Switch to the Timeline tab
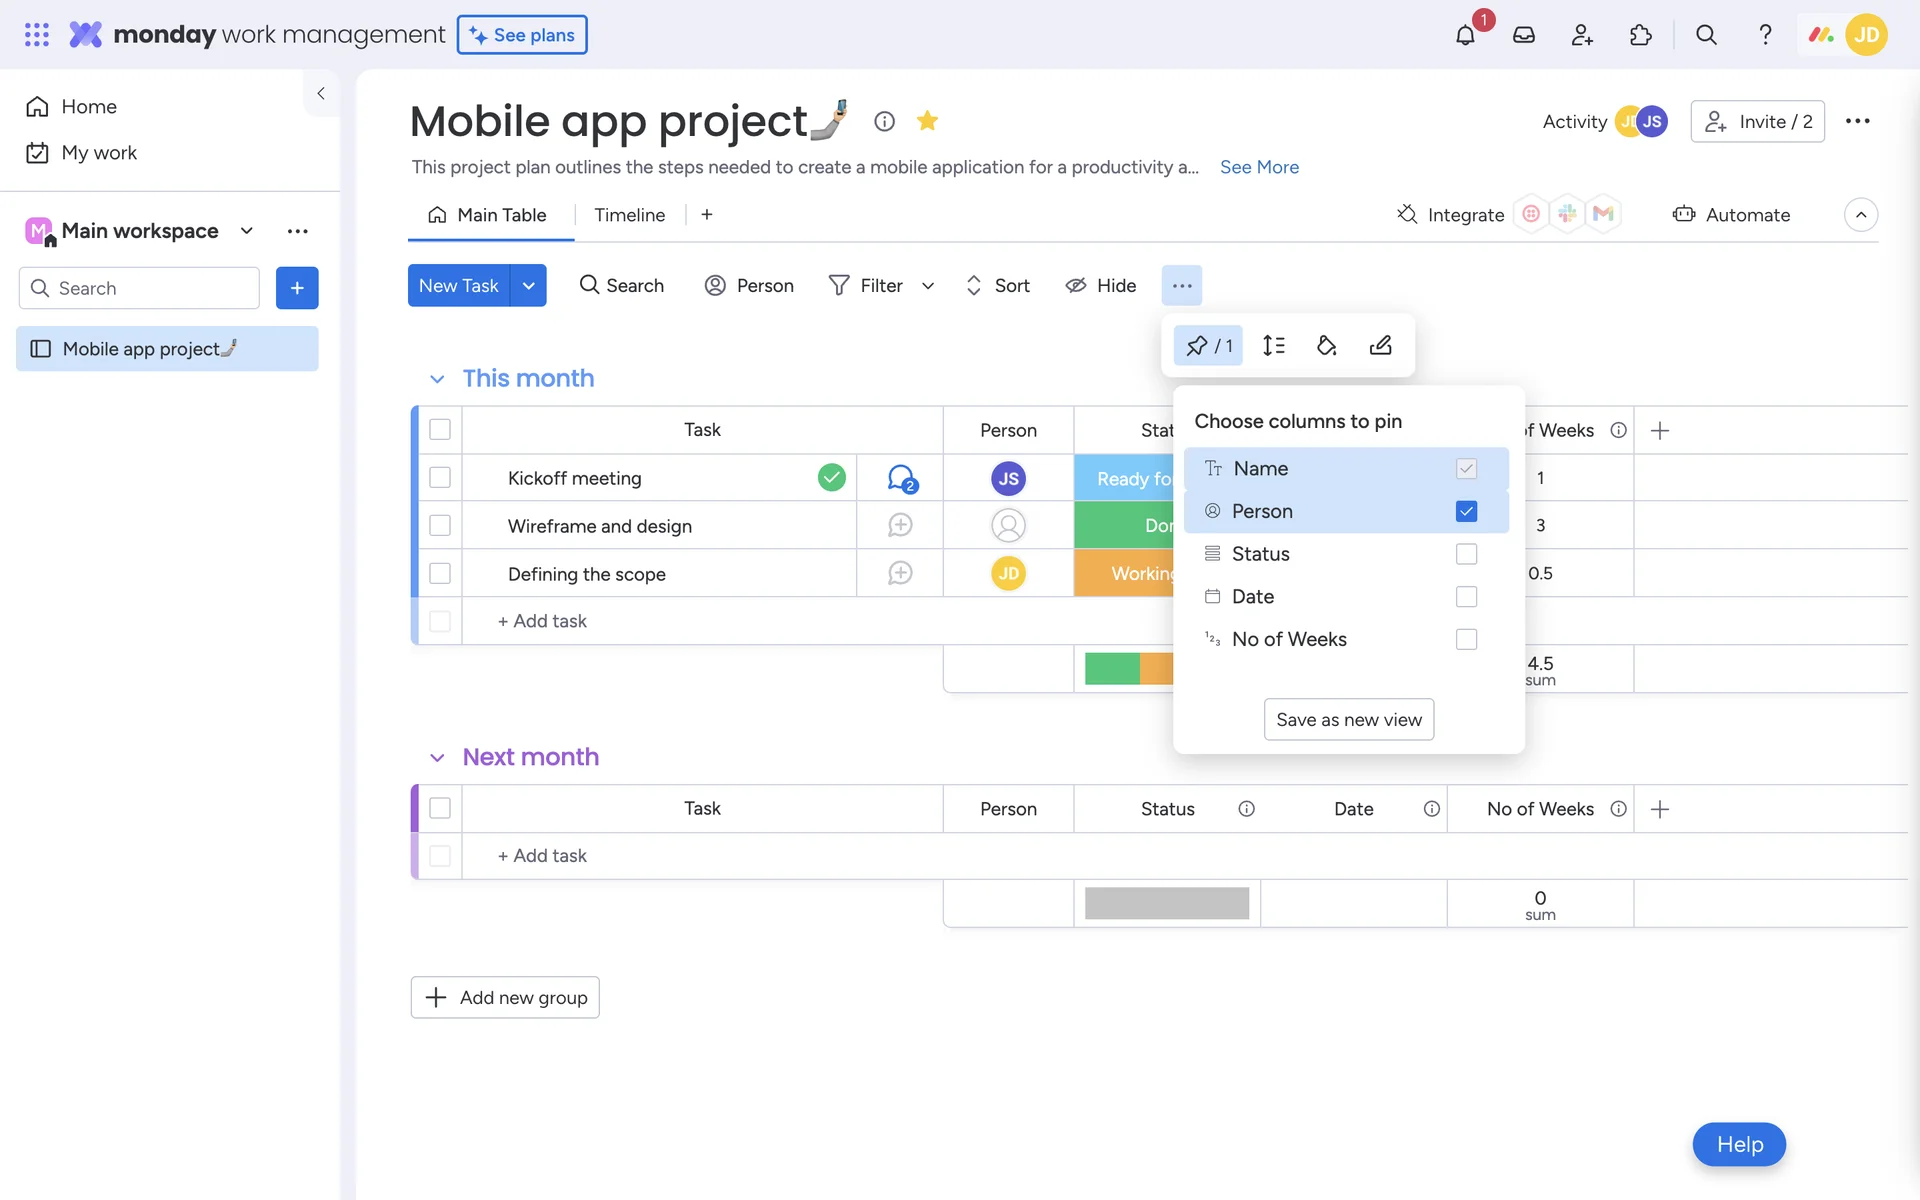1920x1200 pixels. coord(629,215)
